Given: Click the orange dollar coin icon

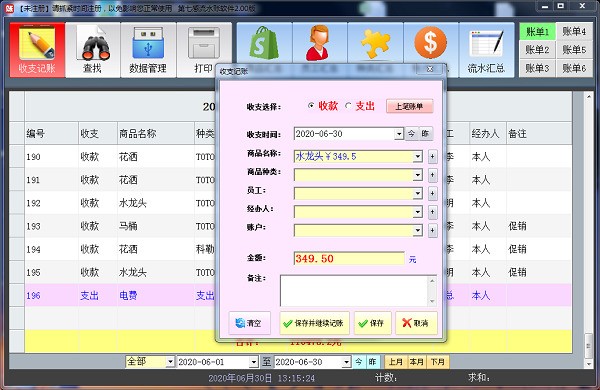Looking at the screenshot, I should tap(430, 43).
